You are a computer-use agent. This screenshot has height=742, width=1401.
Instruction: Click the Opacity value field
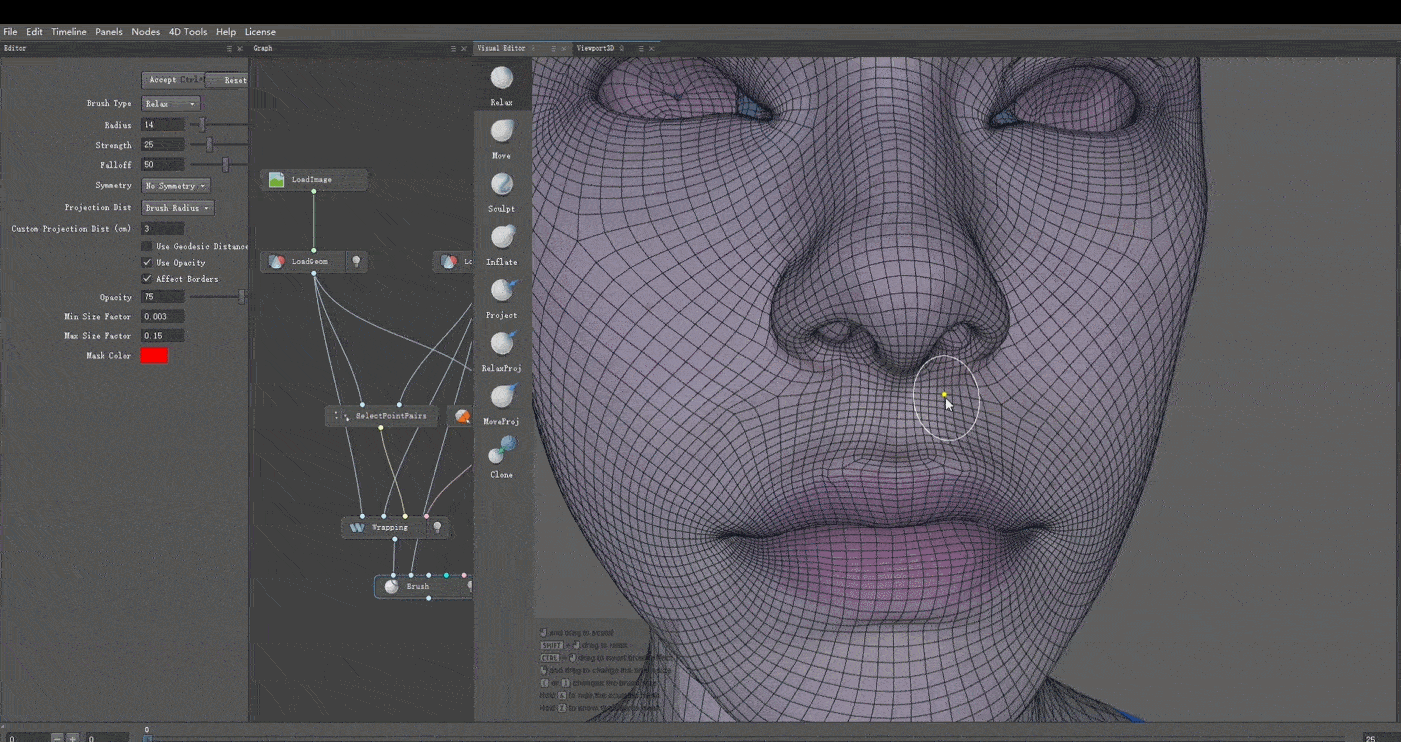(x=162, y=297)
